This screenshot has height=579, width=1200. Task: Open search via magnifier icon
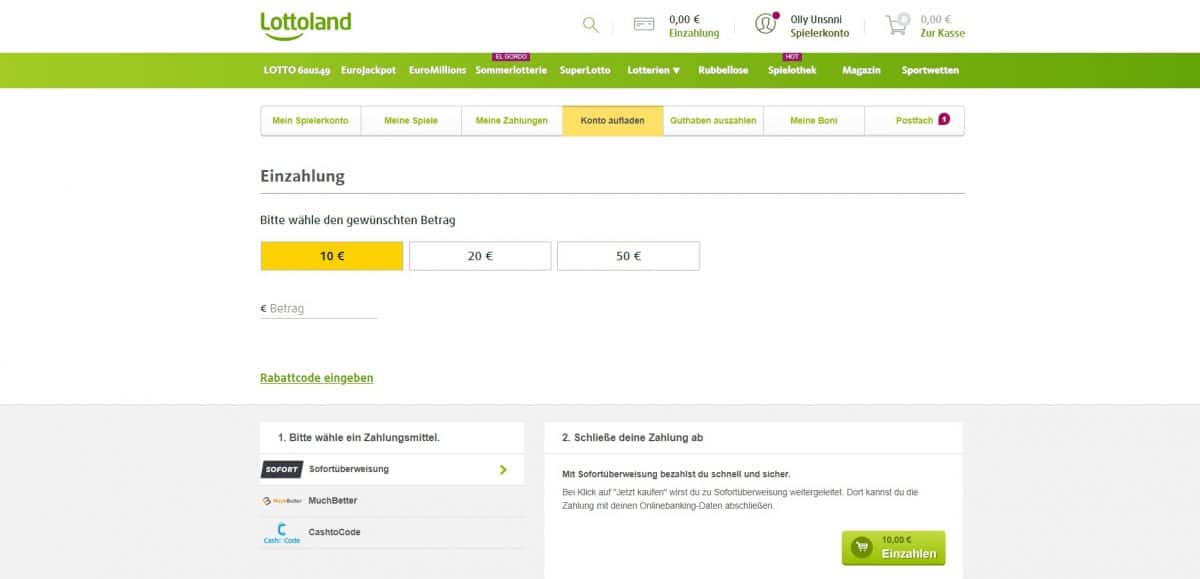pos(590,25)
